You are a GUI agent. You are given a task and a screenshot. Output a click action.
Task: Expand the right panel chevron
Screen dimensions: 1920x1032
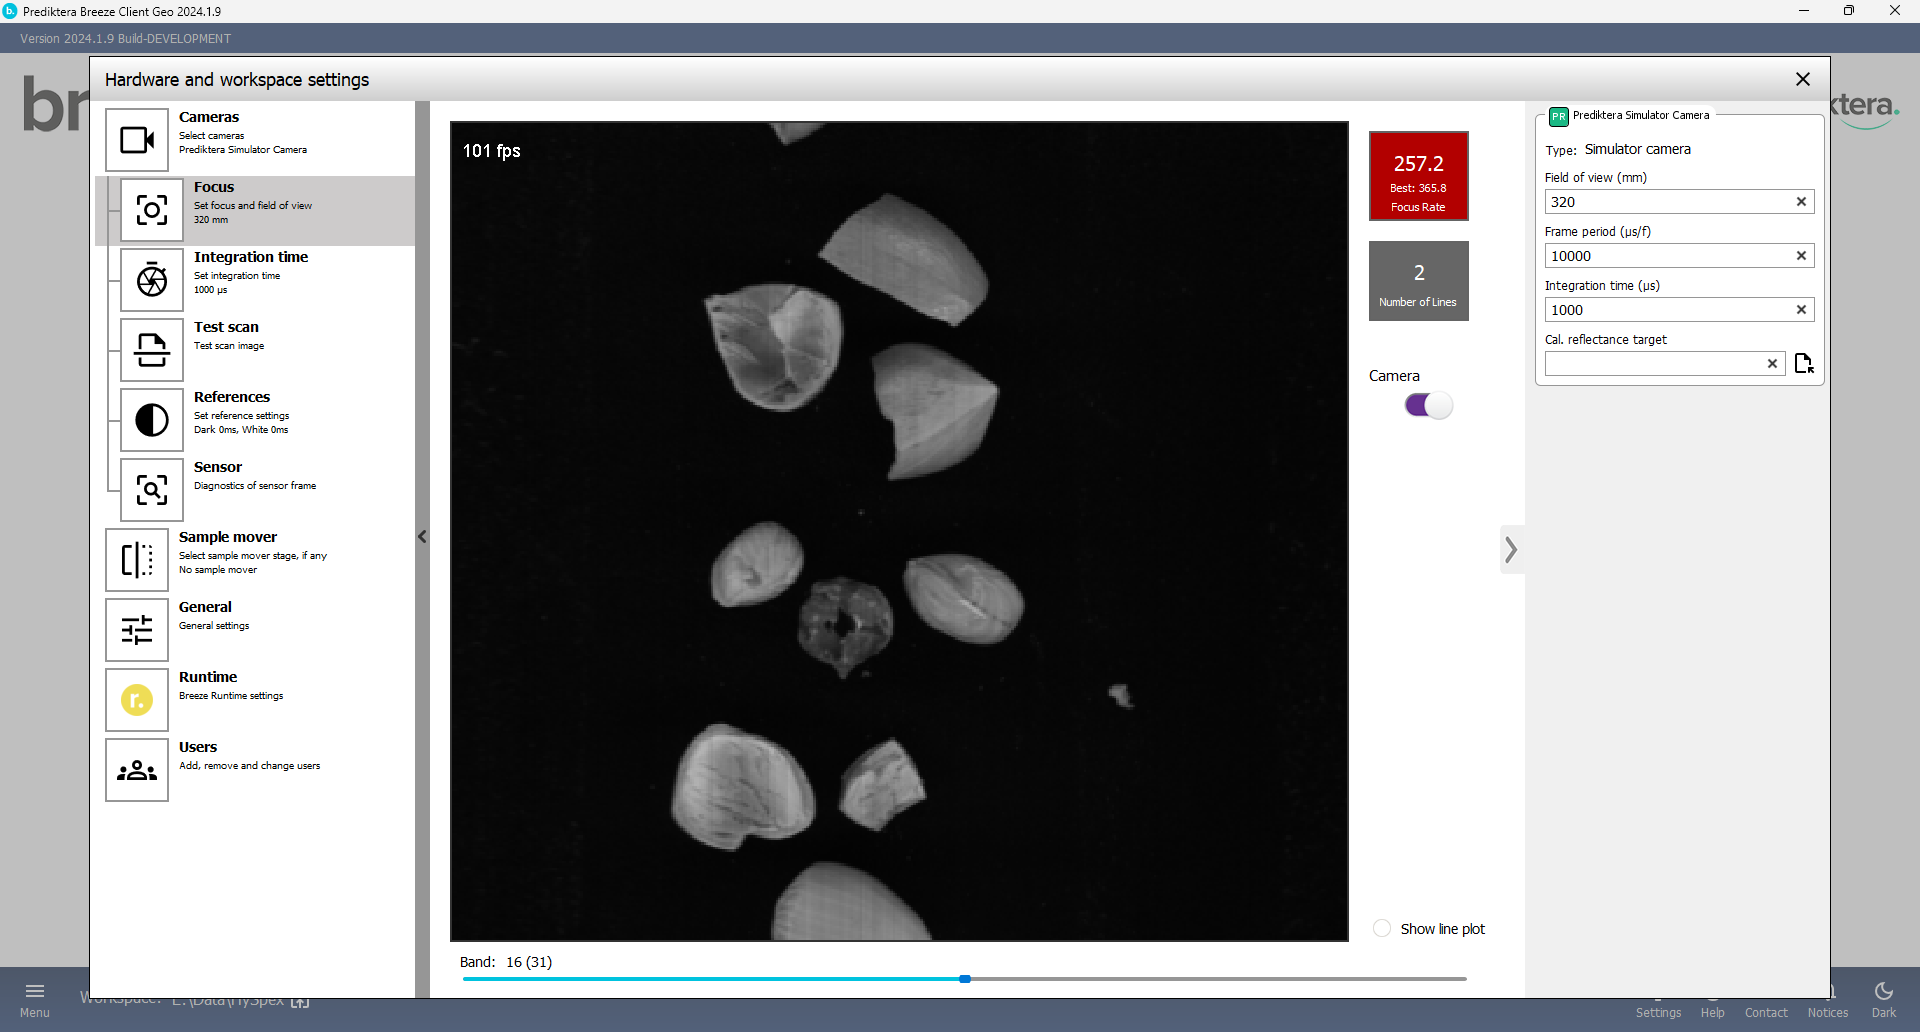[x=1511, y=549]
